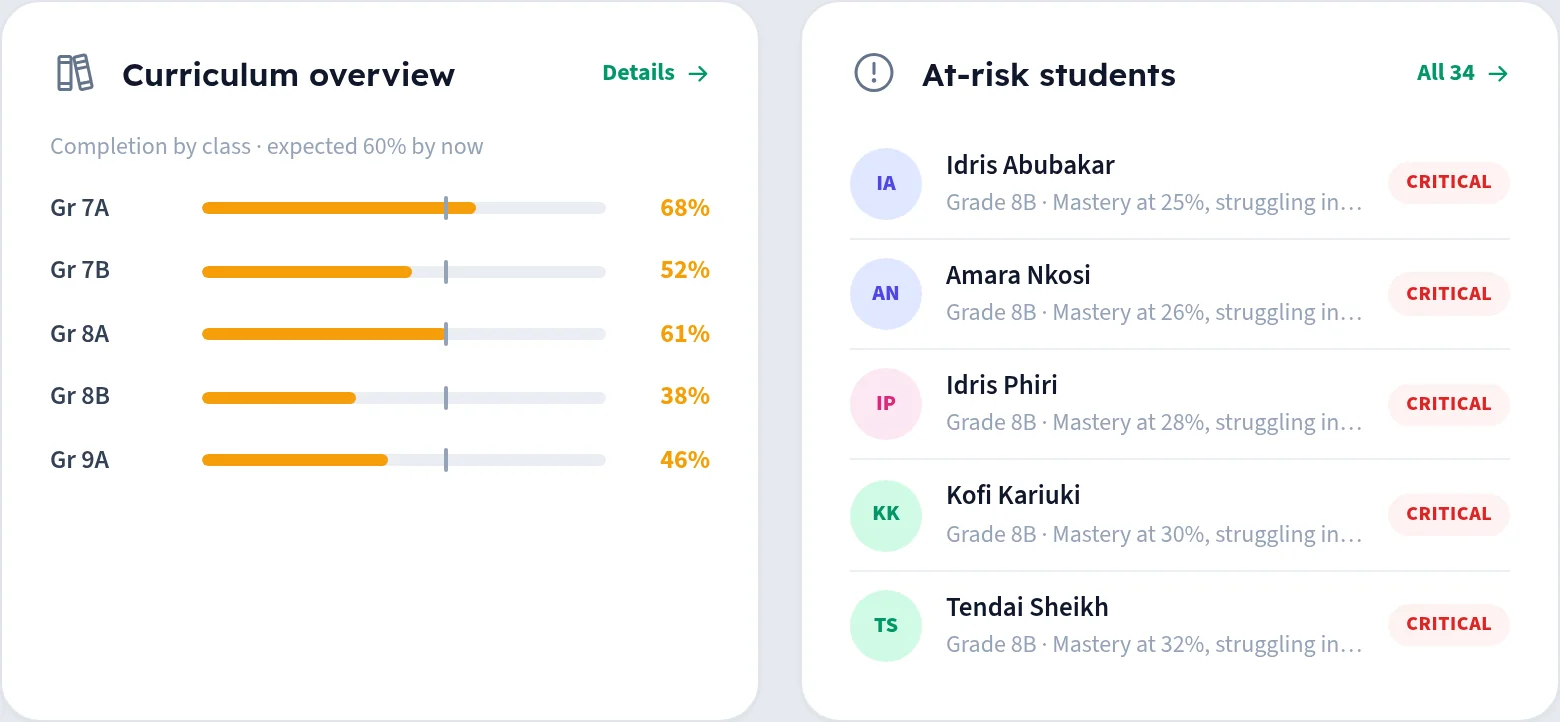Click the arrow icon next to Details

[x=698, y=73]
